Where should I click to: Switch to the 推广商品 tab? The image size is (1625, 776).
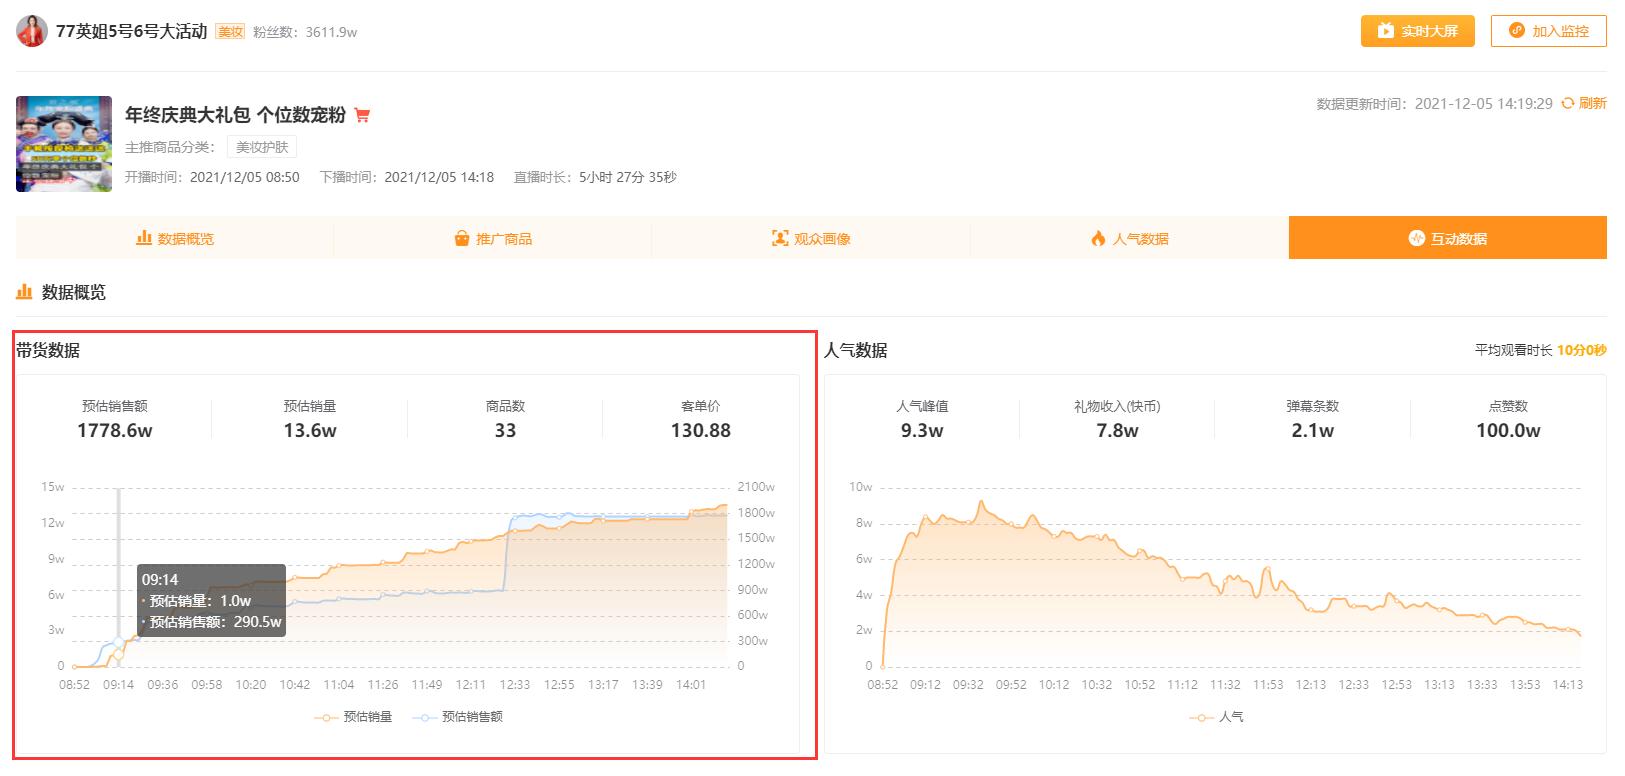493,238
